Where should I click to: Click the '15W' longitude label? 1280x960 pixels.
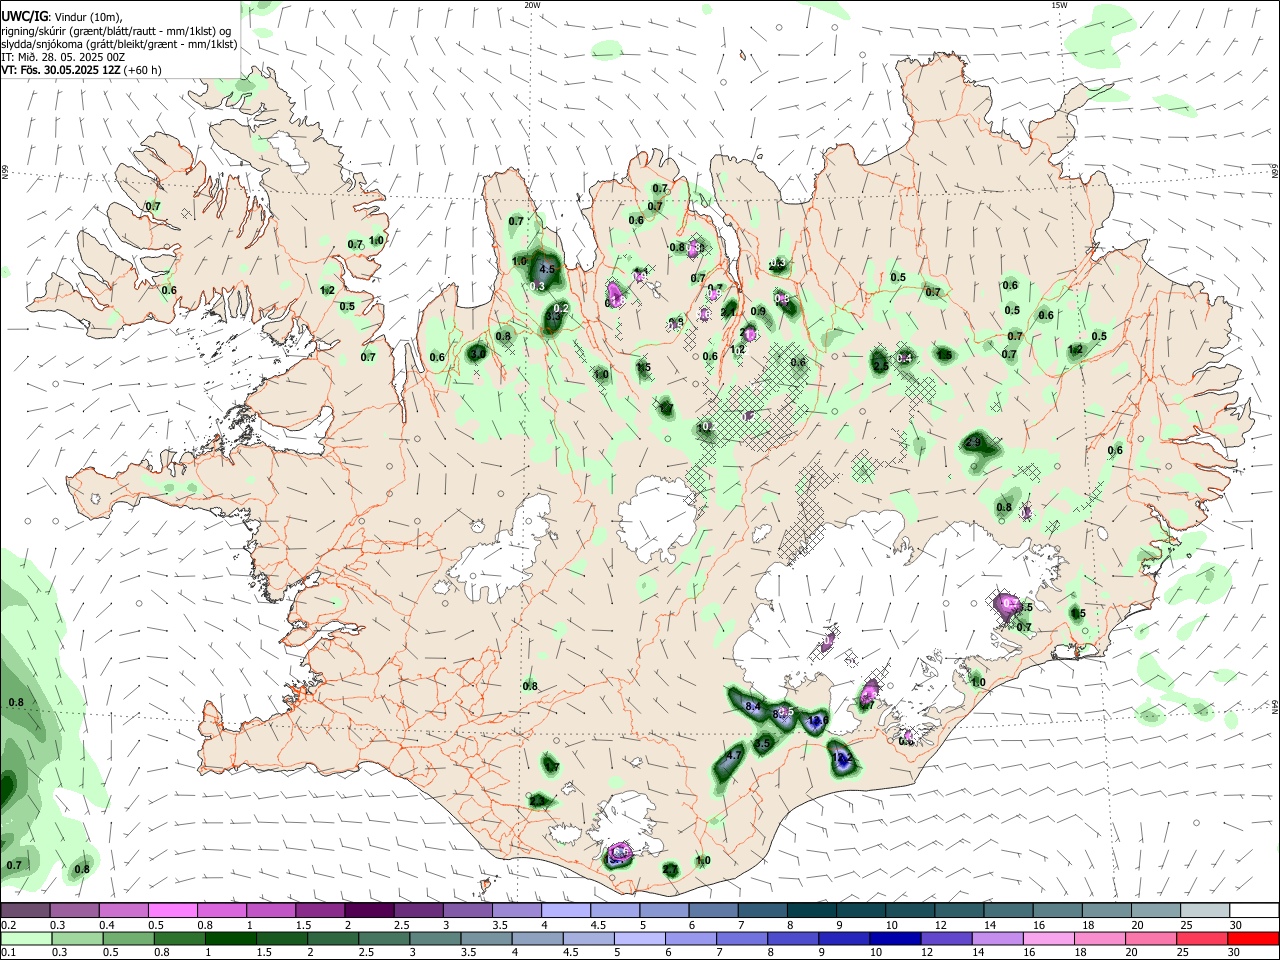1059,5
